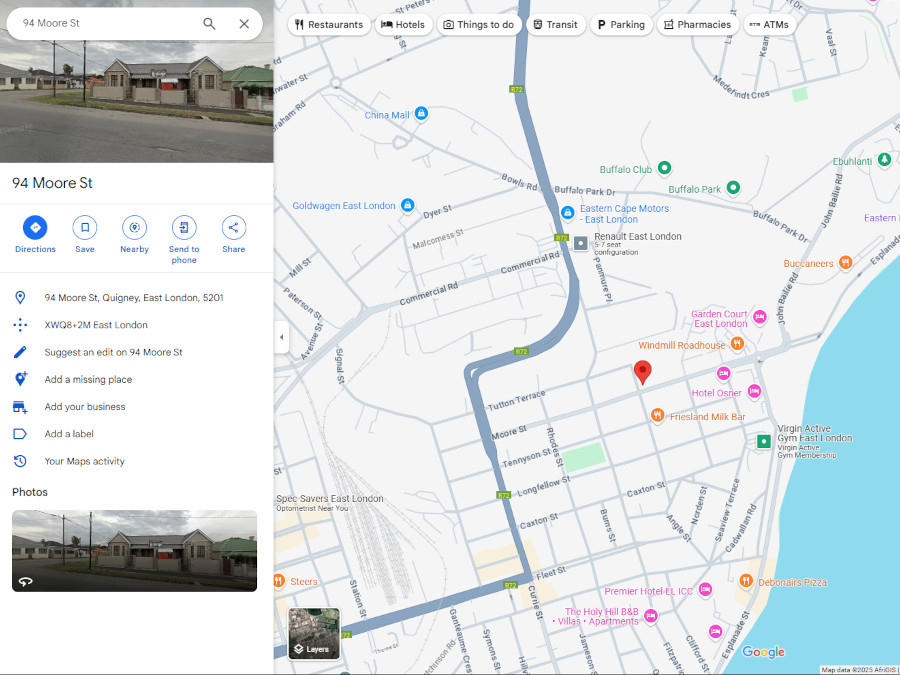
Task: Collapse the left place panel
Action: (x=281, y=337)
